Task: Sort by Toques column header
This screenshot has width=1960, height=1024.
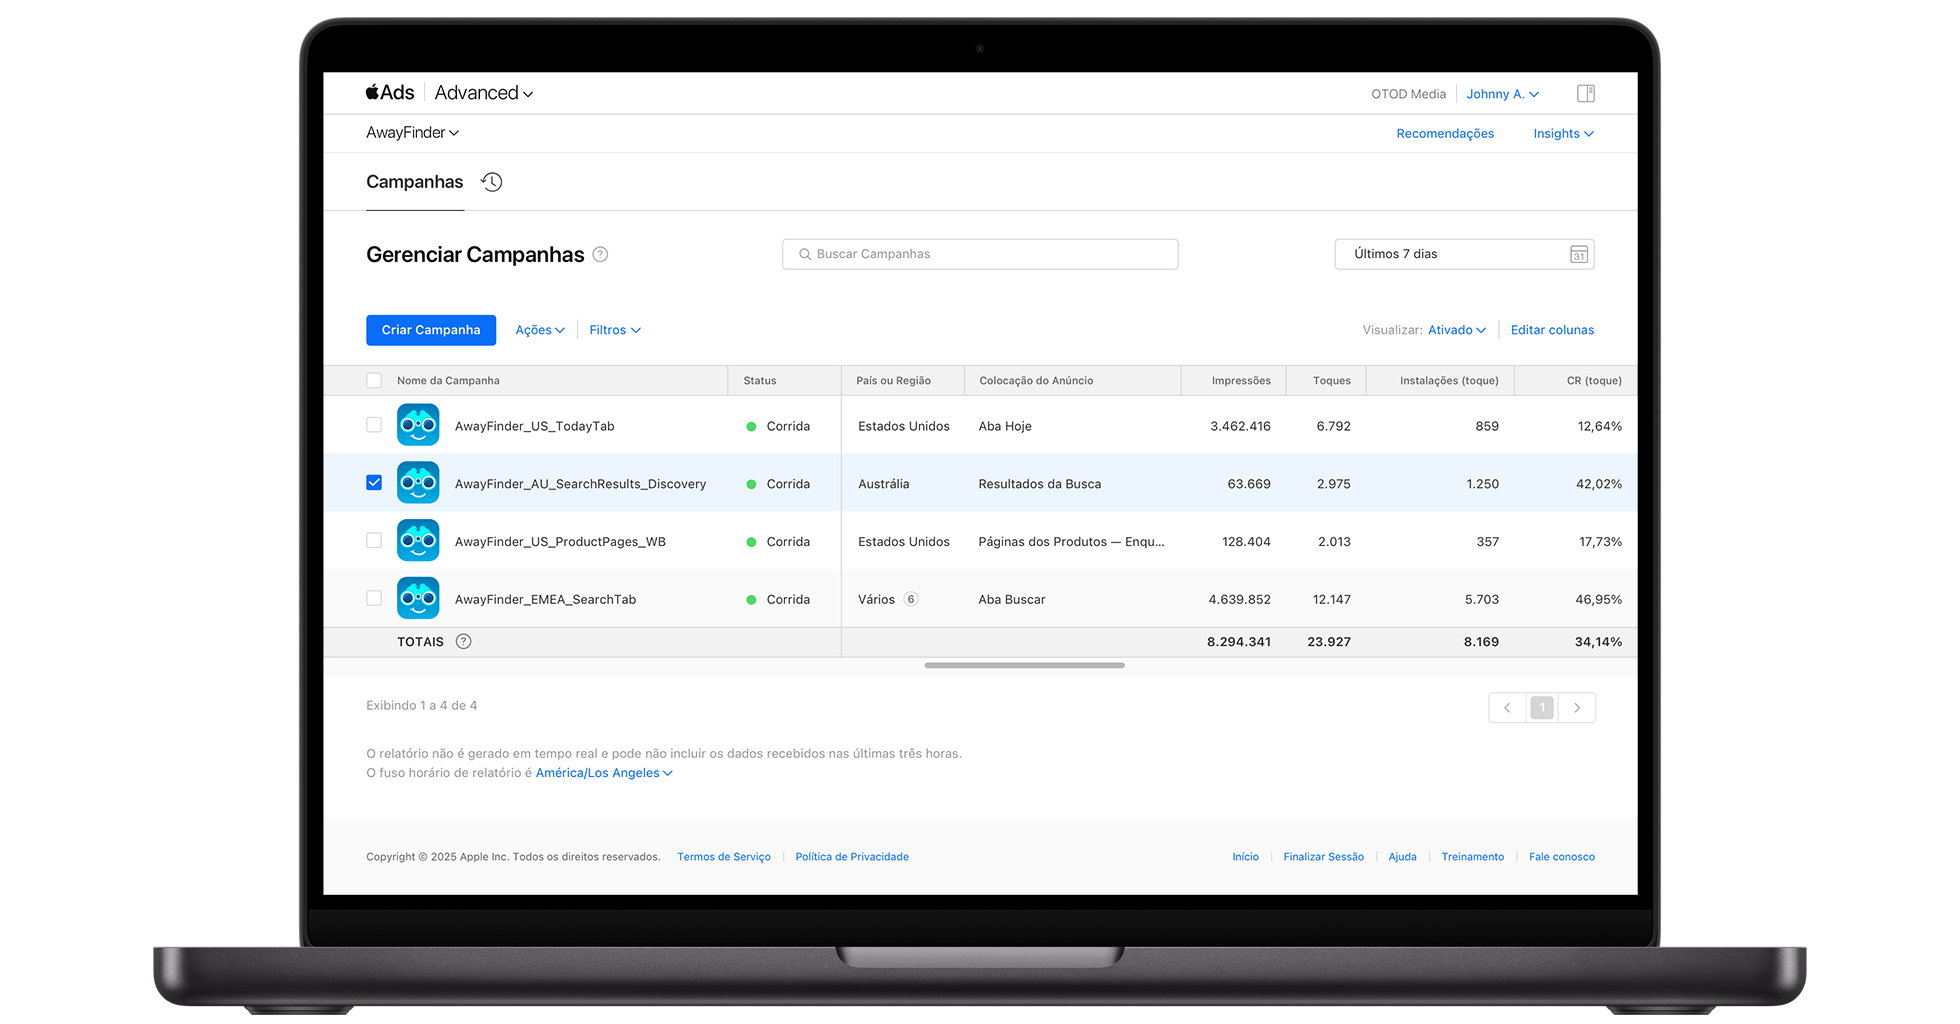Action: (1332, 381)
